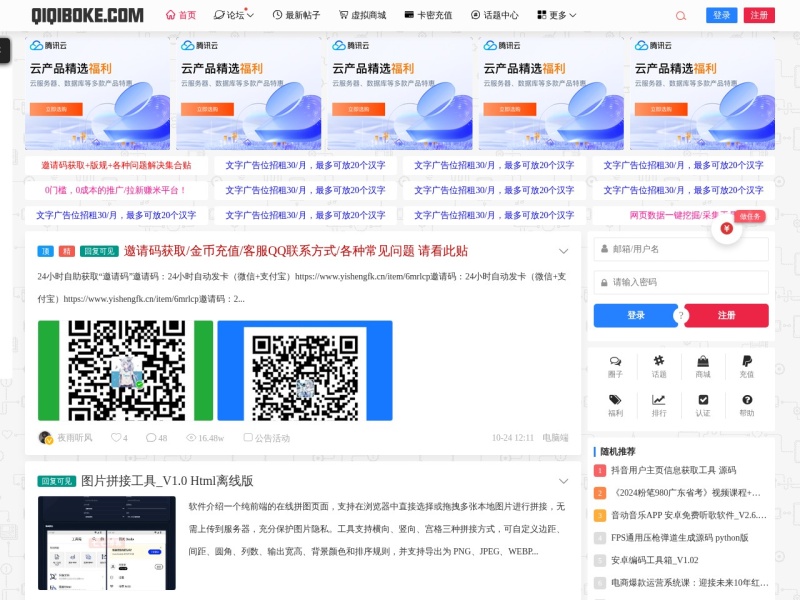Open the green WeChat QR code image
This screenshot has width=800, height=600.
(x=126, y=370)
